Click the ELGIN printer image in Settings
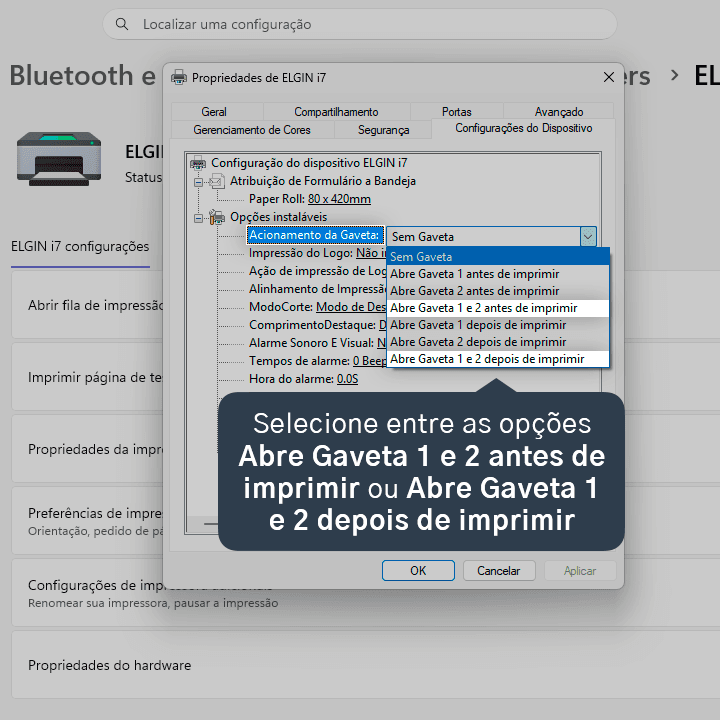 click(x=59, y=159)
